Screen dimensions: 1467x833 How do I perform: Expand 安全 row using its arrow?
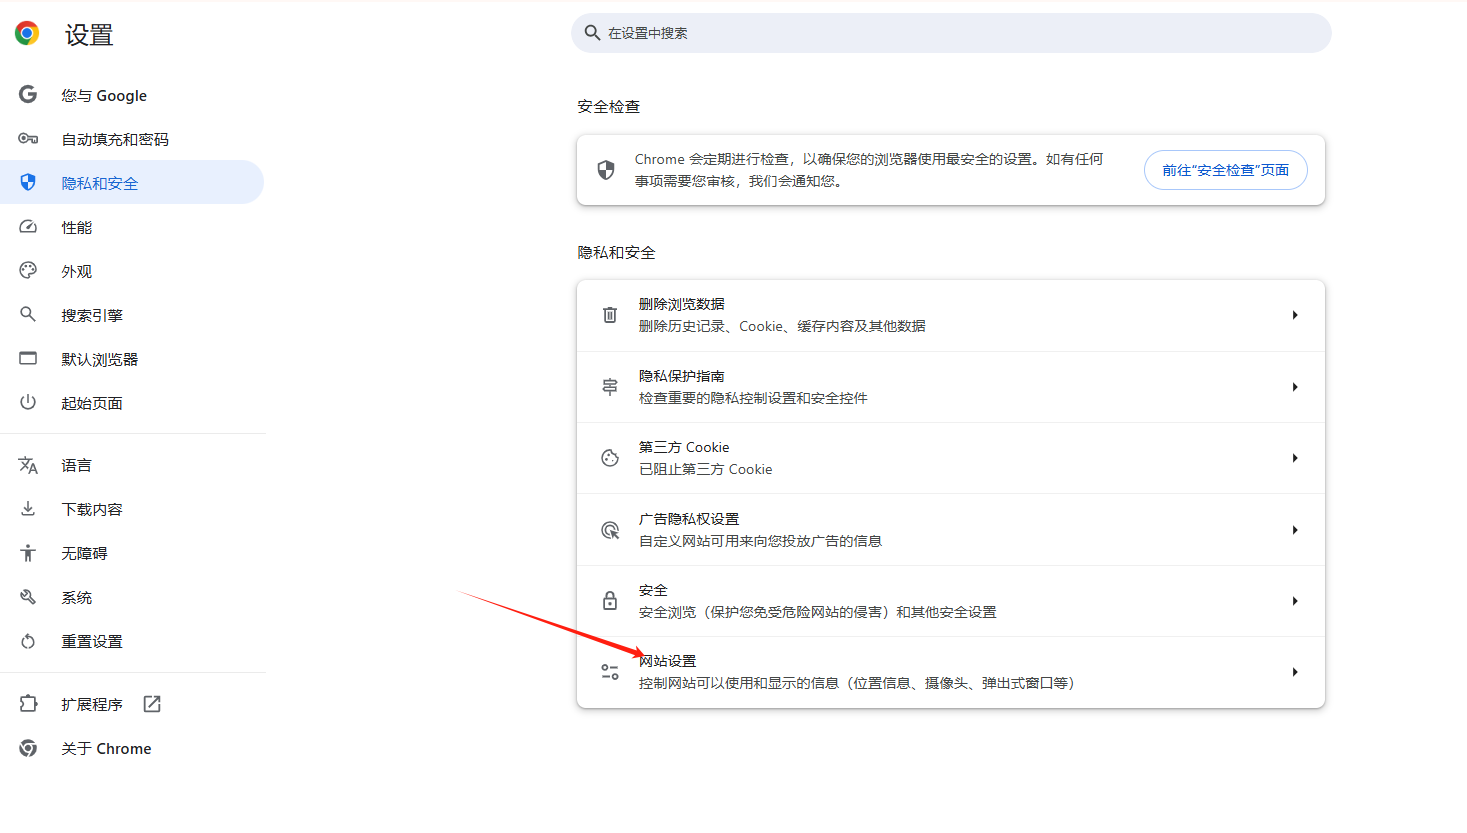(1295, 601)
